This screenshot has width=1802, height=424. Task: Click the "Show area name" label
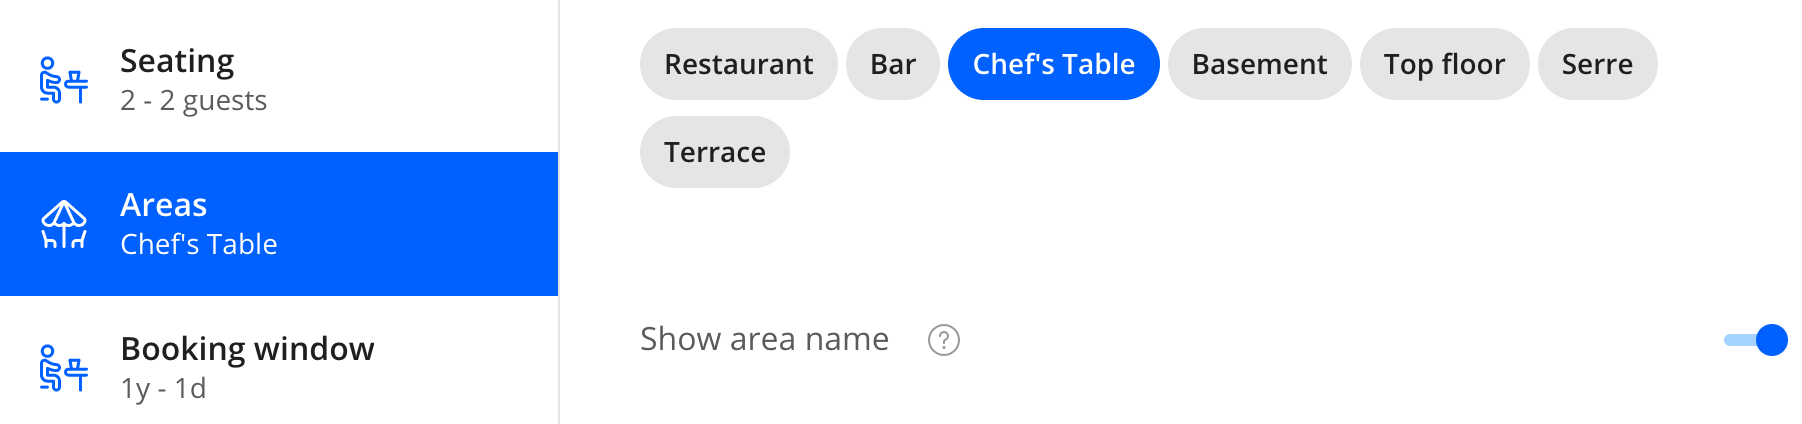(x=764, y=339)
